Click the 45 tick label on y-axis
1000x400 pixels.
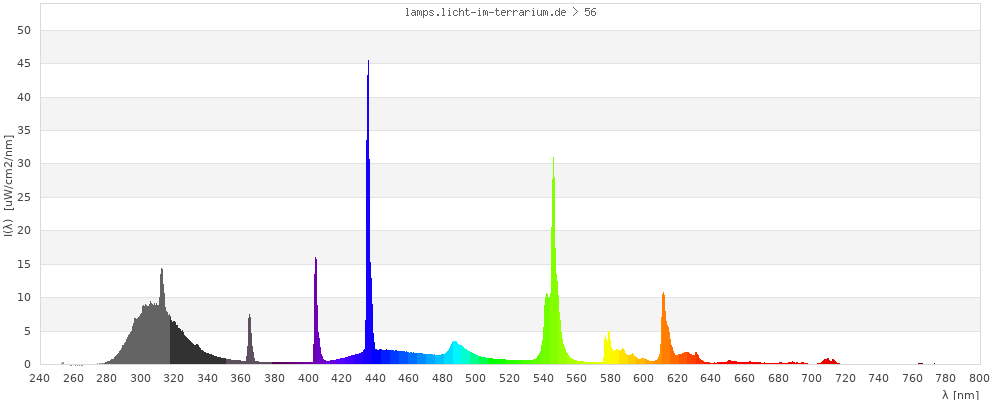coord(25,64)
